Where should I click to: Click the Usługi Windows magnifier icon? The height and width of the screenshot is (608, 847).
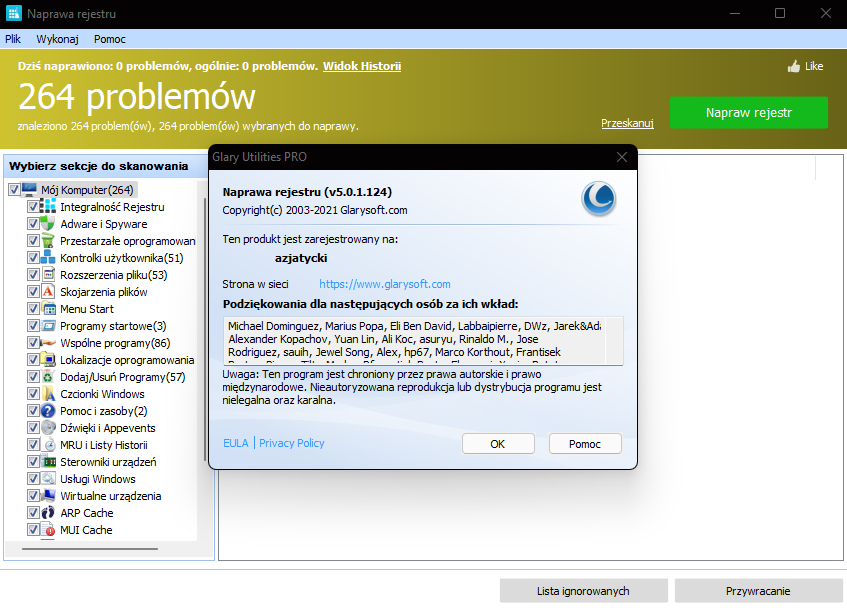[48, 479]
